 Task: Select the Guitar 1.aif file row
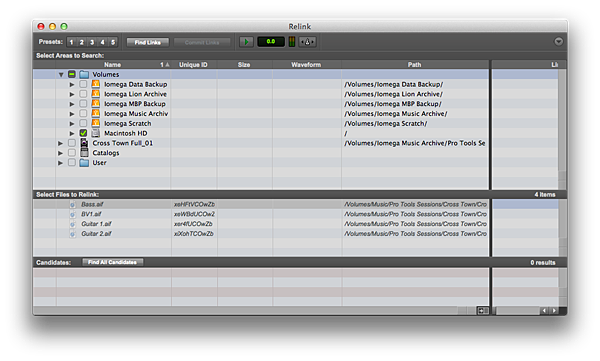261,224
